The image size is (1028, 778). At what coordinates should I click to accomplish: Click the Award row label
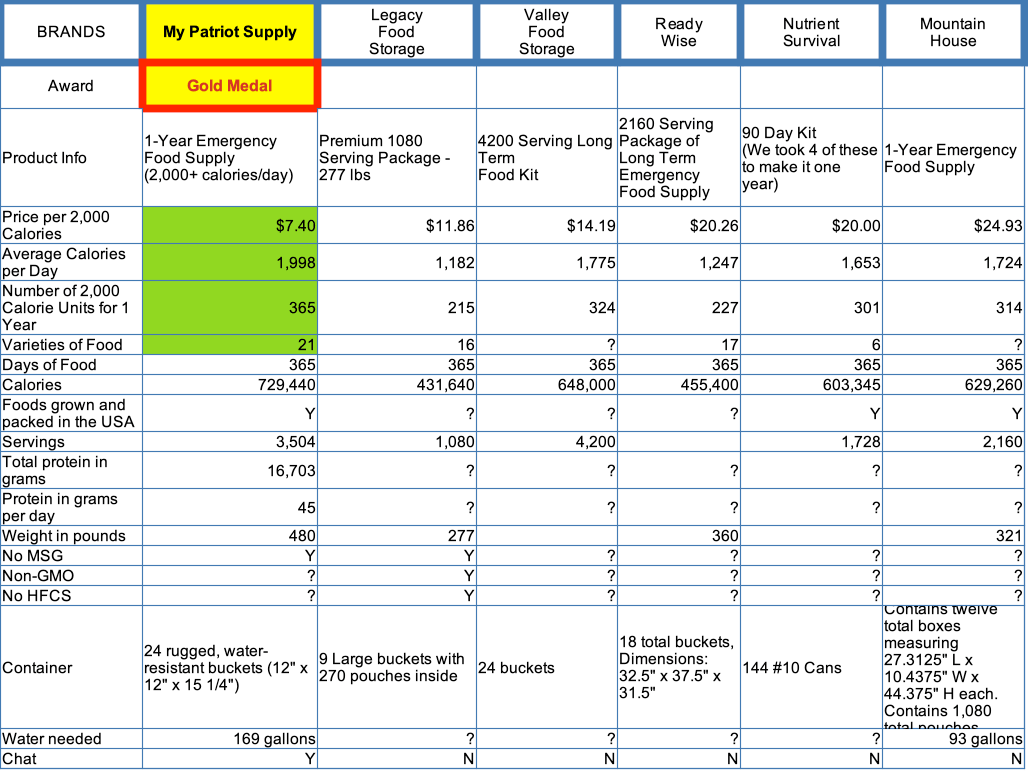pyautogui.click(x=71, y=86)
